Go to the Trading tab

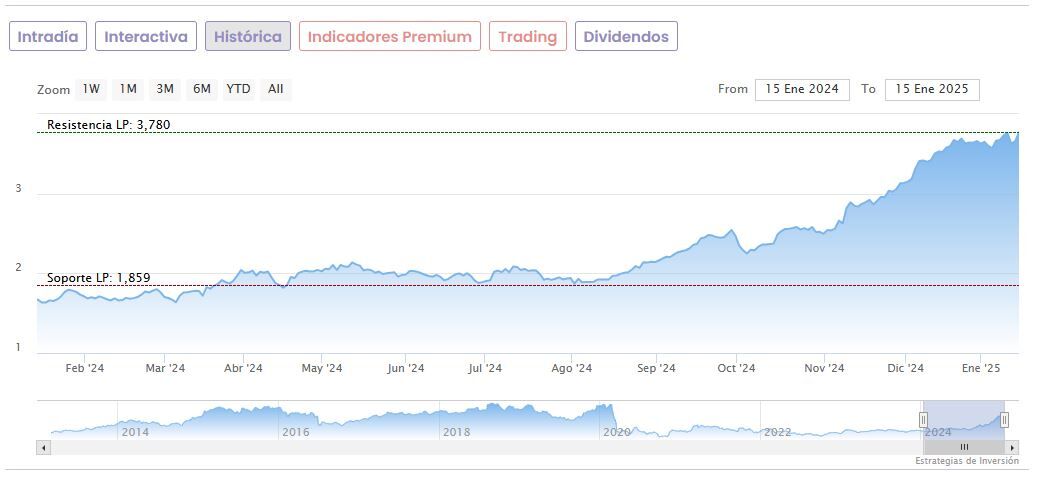click(527, 37)
